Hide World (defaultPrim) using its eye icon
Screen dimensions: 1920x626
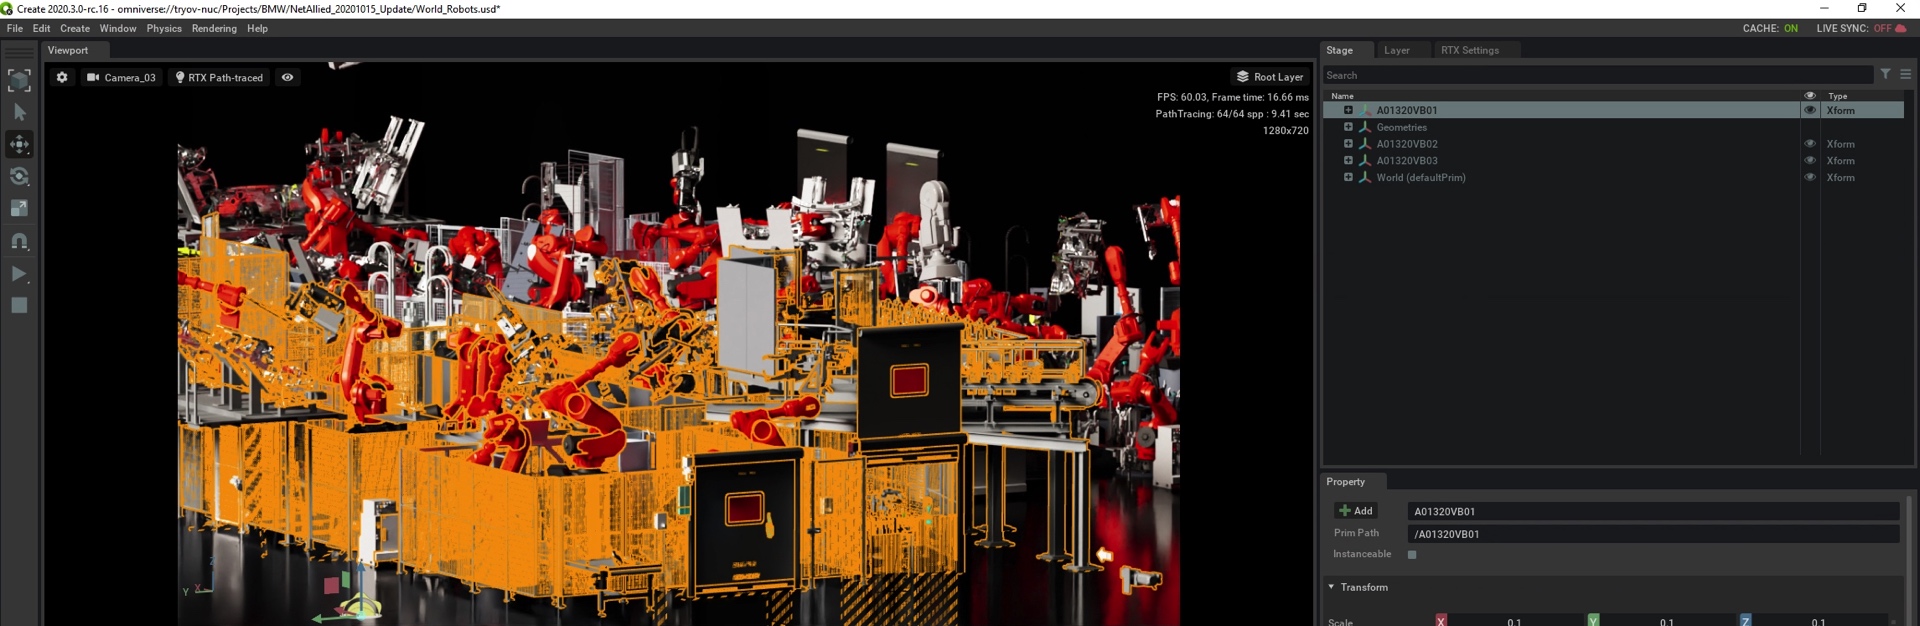pyautogui.click(x=1809, y=178)
